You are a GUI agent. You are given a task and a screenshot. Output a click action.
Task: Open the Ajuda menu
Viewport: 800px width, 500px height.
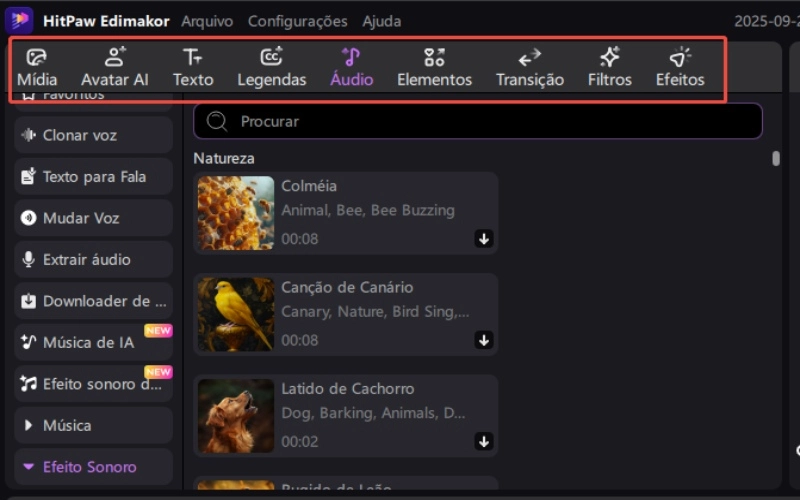(x=381, y=21)
